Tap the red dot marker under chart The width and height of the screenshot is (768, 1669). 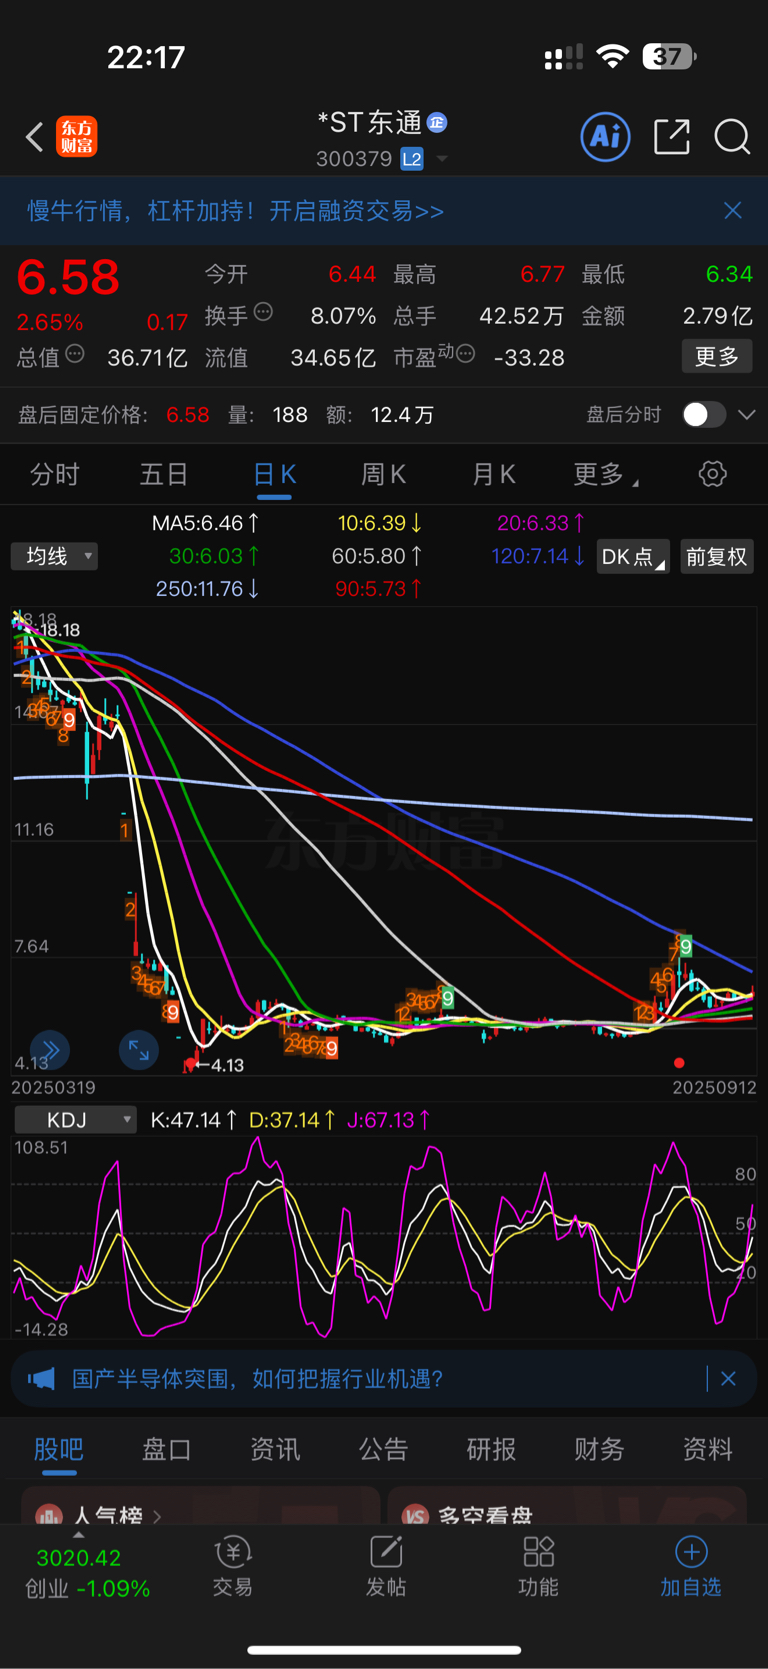click(679, 1063)
